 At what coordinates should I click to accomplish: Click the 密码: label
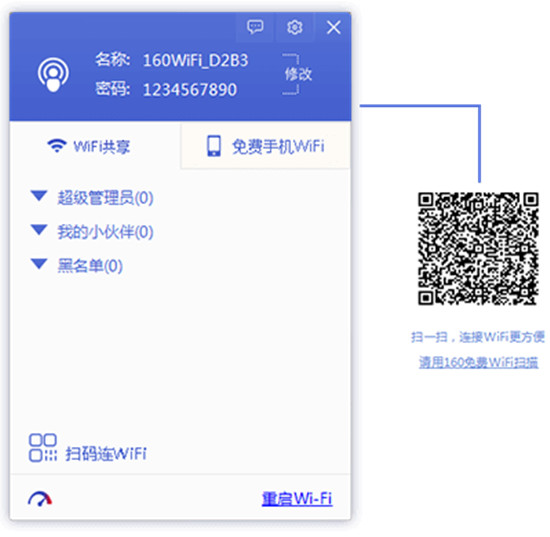click(x=113, y=89)
